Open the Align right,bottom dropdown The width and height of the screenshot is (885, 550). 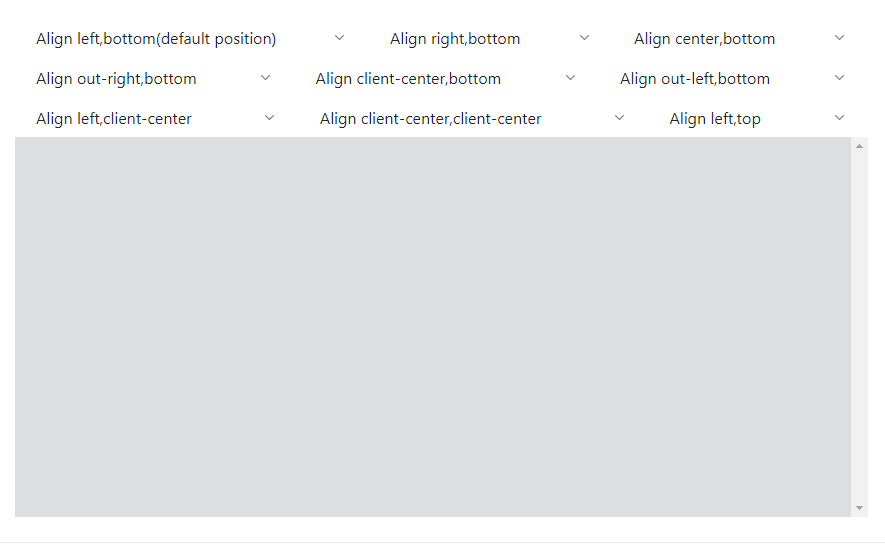click(x=455, y=39)
